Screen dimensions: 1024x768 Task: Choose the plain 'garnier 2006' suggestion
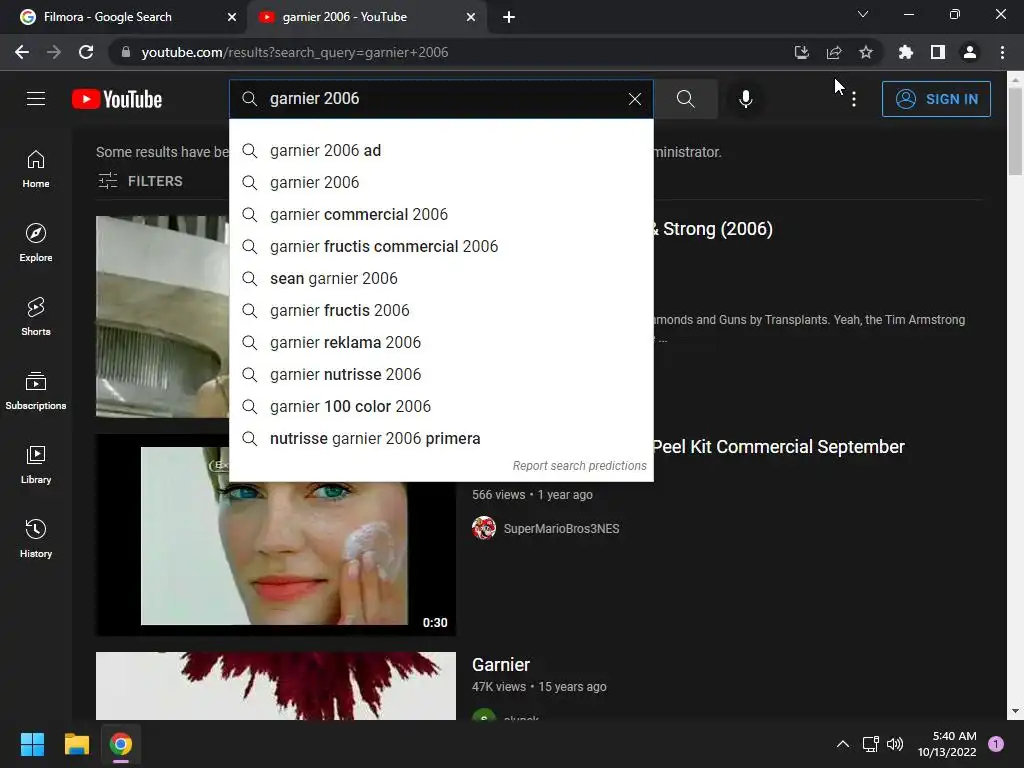coord(441,182)
